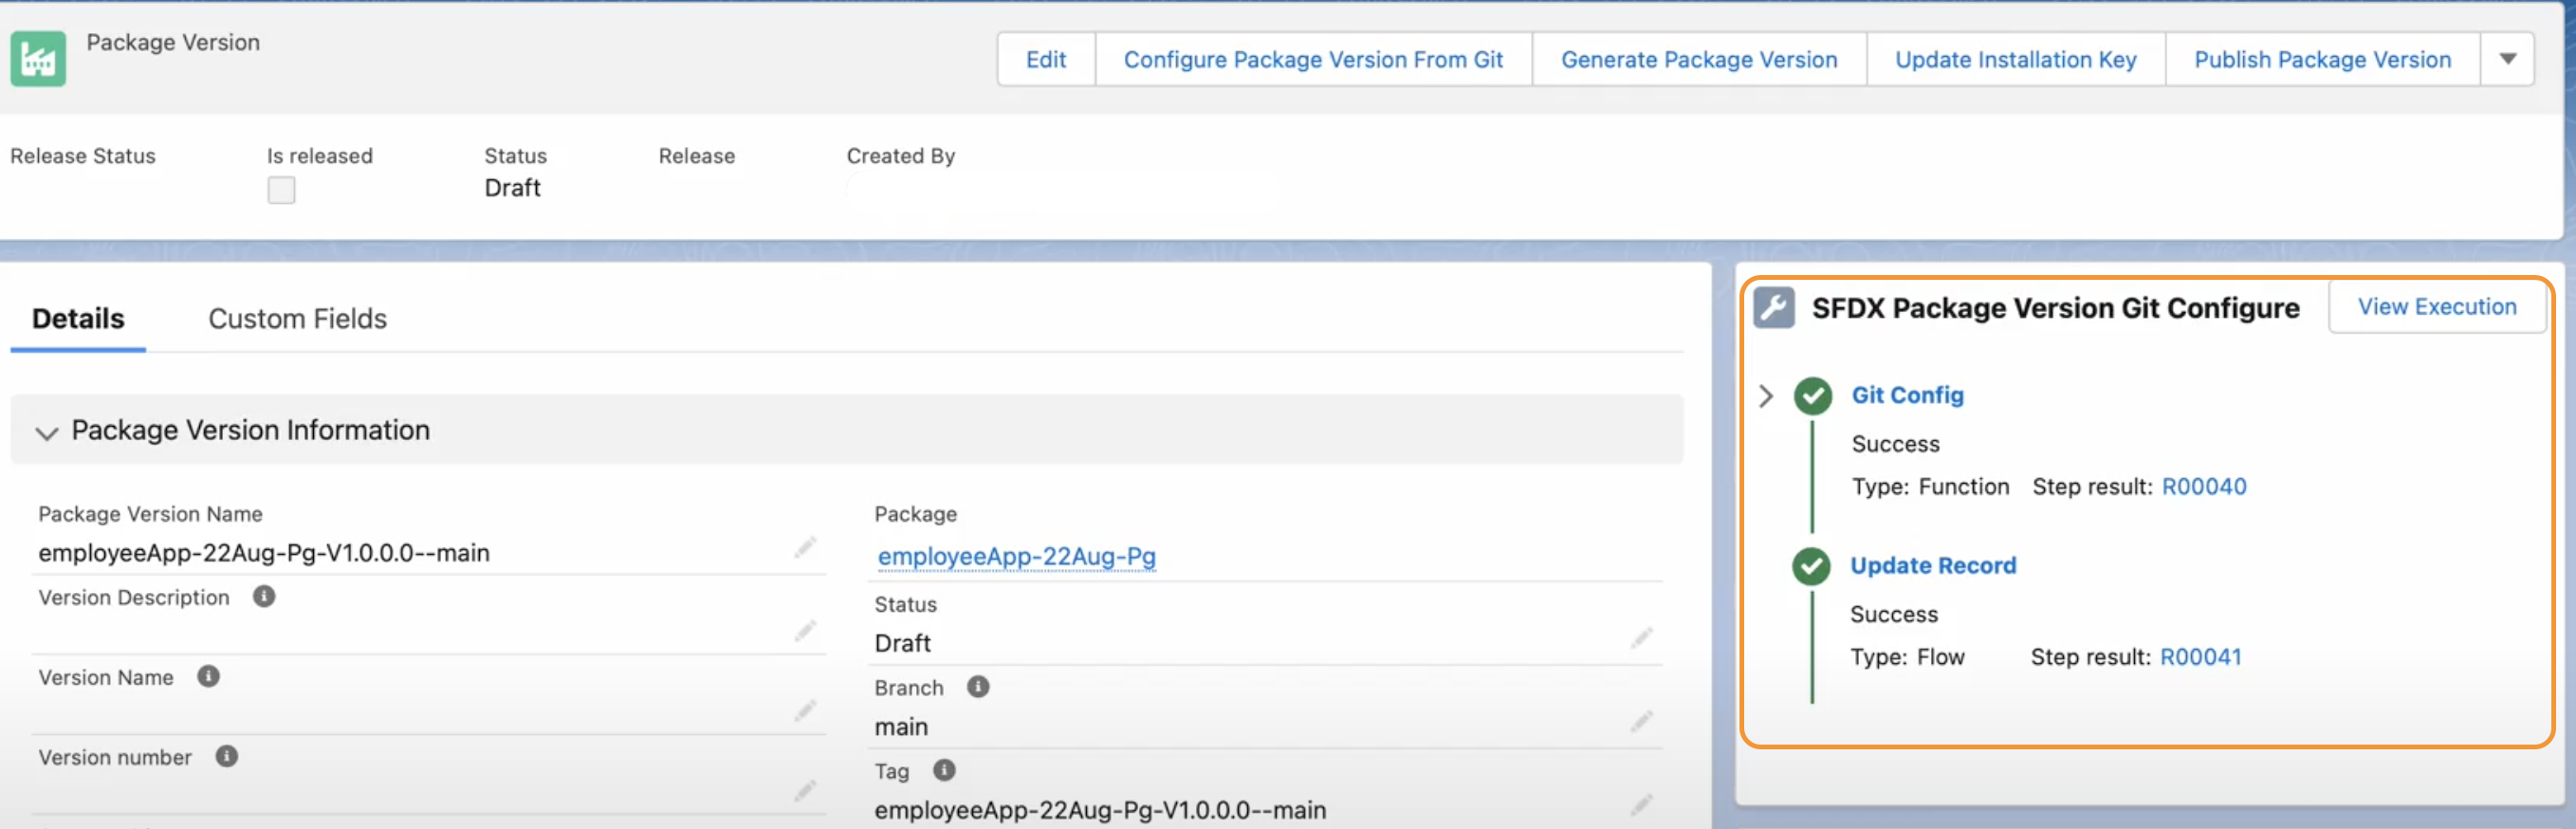Click the Version Description info icon

pyautogui.click(x=264, y=597)
